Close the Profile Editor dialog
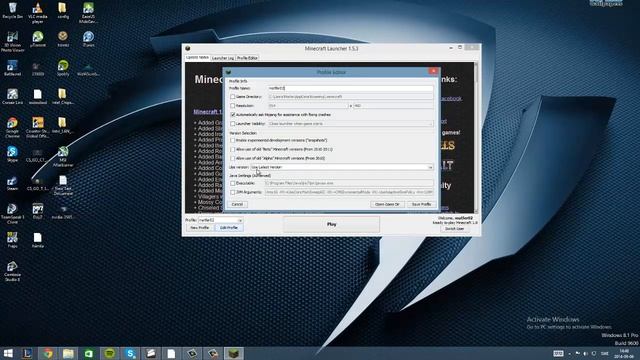 [433, 71]
